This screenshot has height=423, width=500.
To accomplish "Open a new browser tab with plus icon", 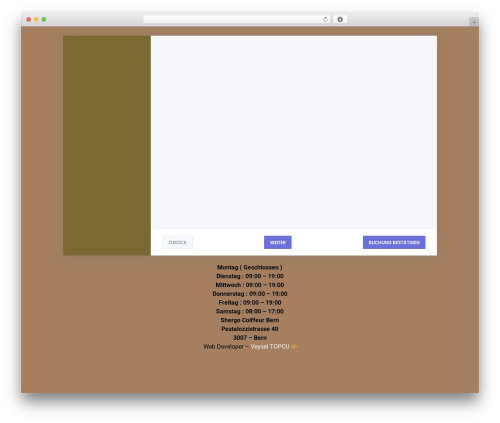I will [x=474, y=22].
